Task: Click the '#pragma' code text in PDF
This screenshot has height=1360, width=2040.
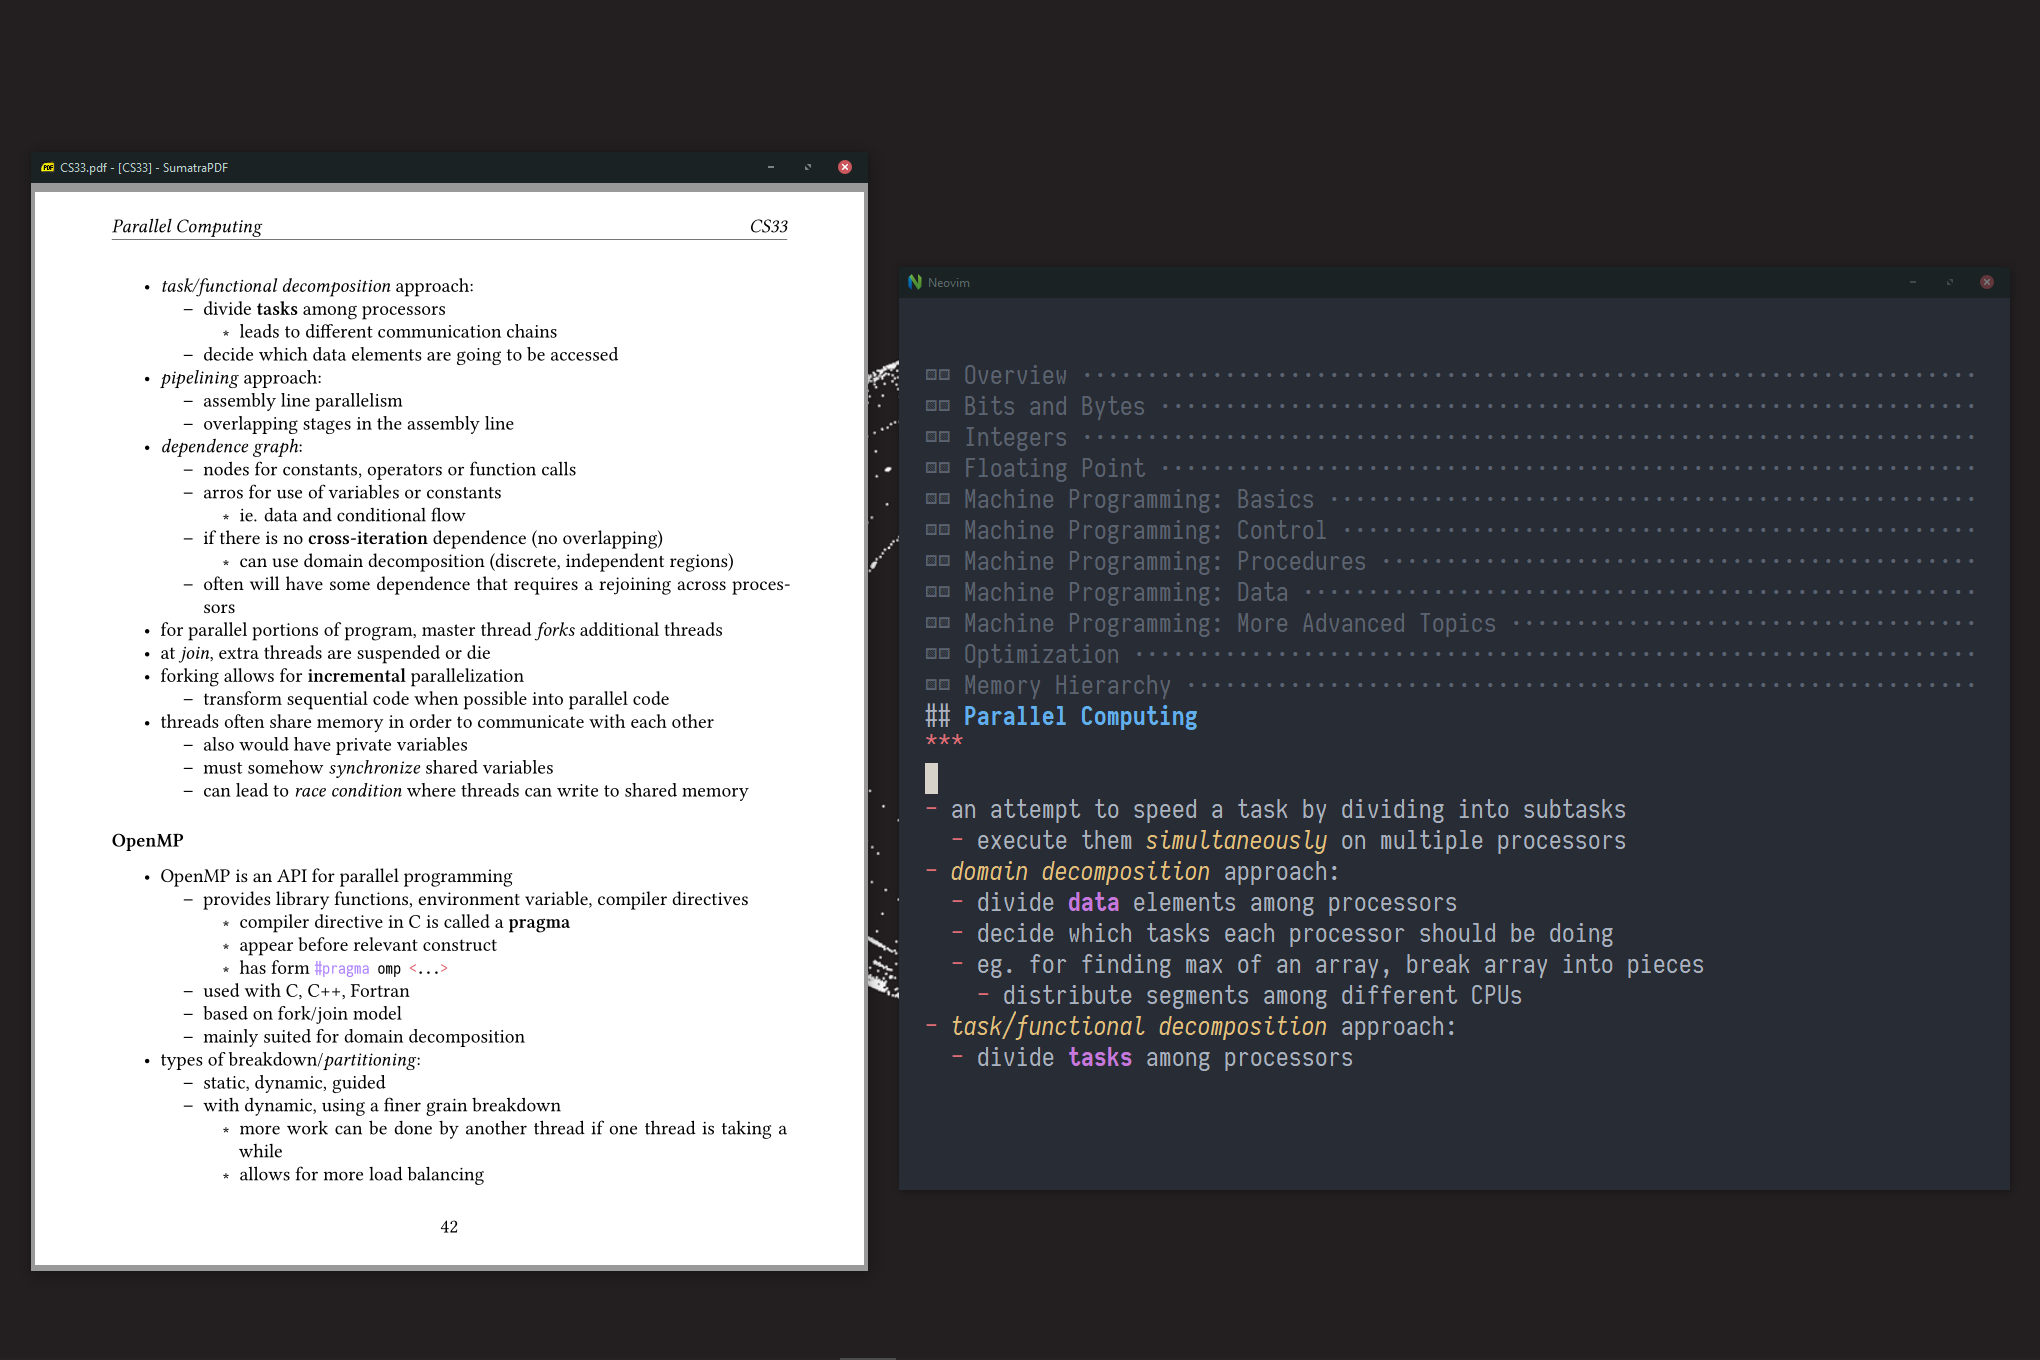Action: pyautogui.click(x=342, y=968)
